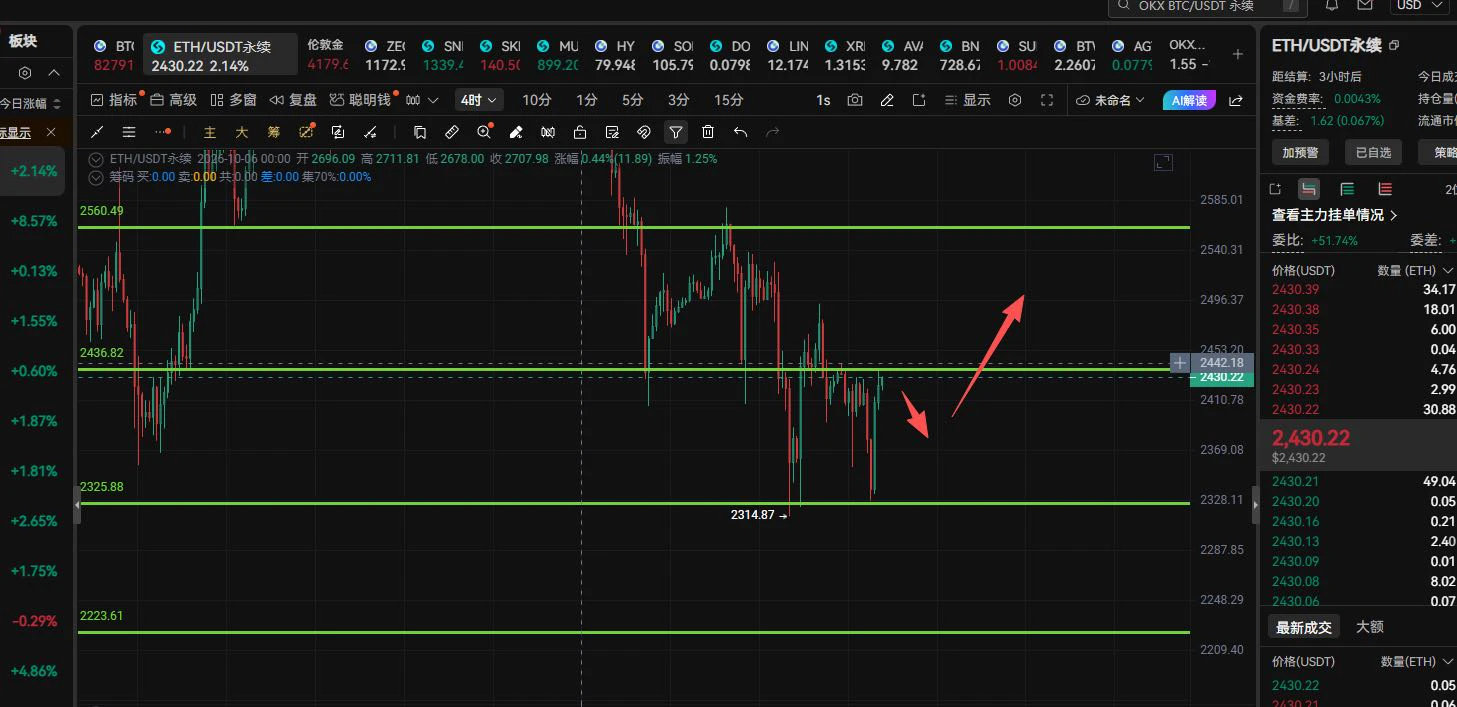Open the 未命名 layout dropdown
This screenshot has width=1457, height=707.
coord(1110,100)
